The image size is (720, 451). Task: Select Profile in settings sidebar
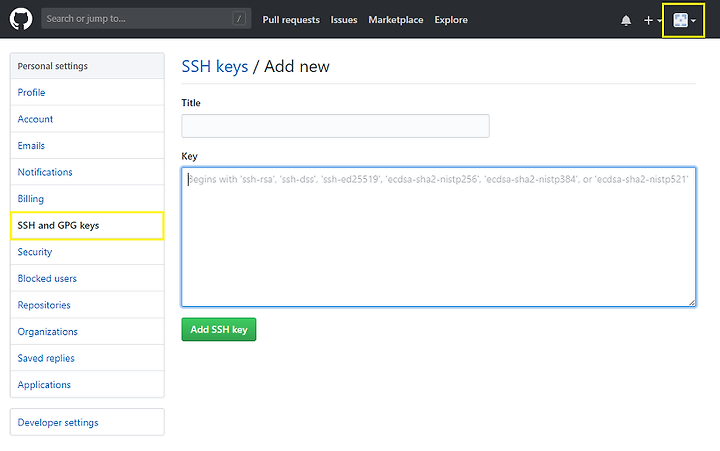[x=87, y=92]
